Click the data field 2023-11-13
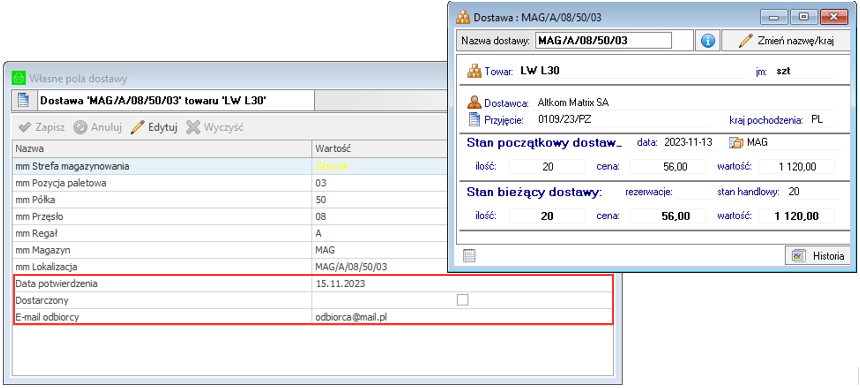 click(x=688, y=143)
